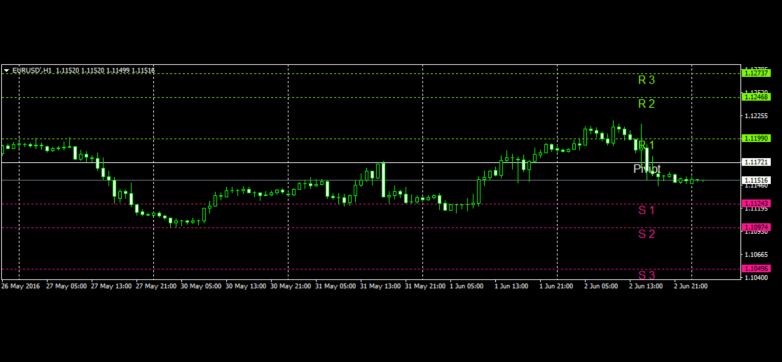Select the pink 1.11243 price tag

[x=757, y=203]
